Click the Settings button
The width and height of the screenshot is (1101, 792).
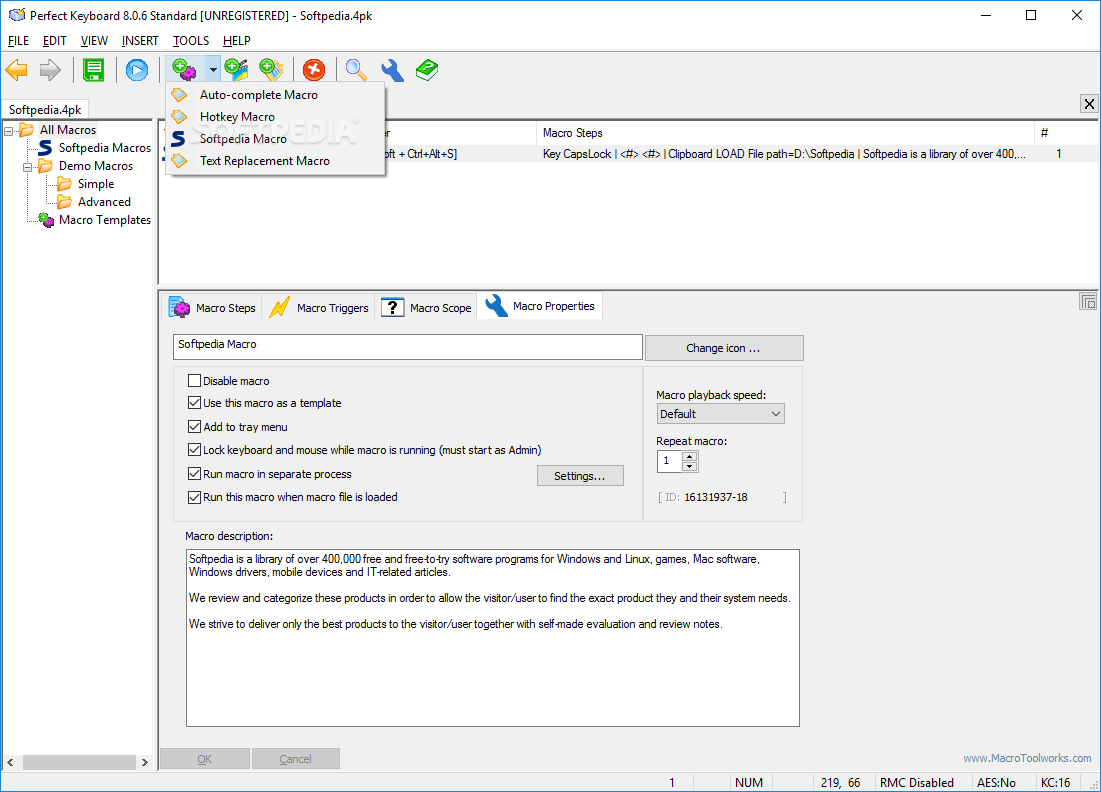click(x=580, y=476)
